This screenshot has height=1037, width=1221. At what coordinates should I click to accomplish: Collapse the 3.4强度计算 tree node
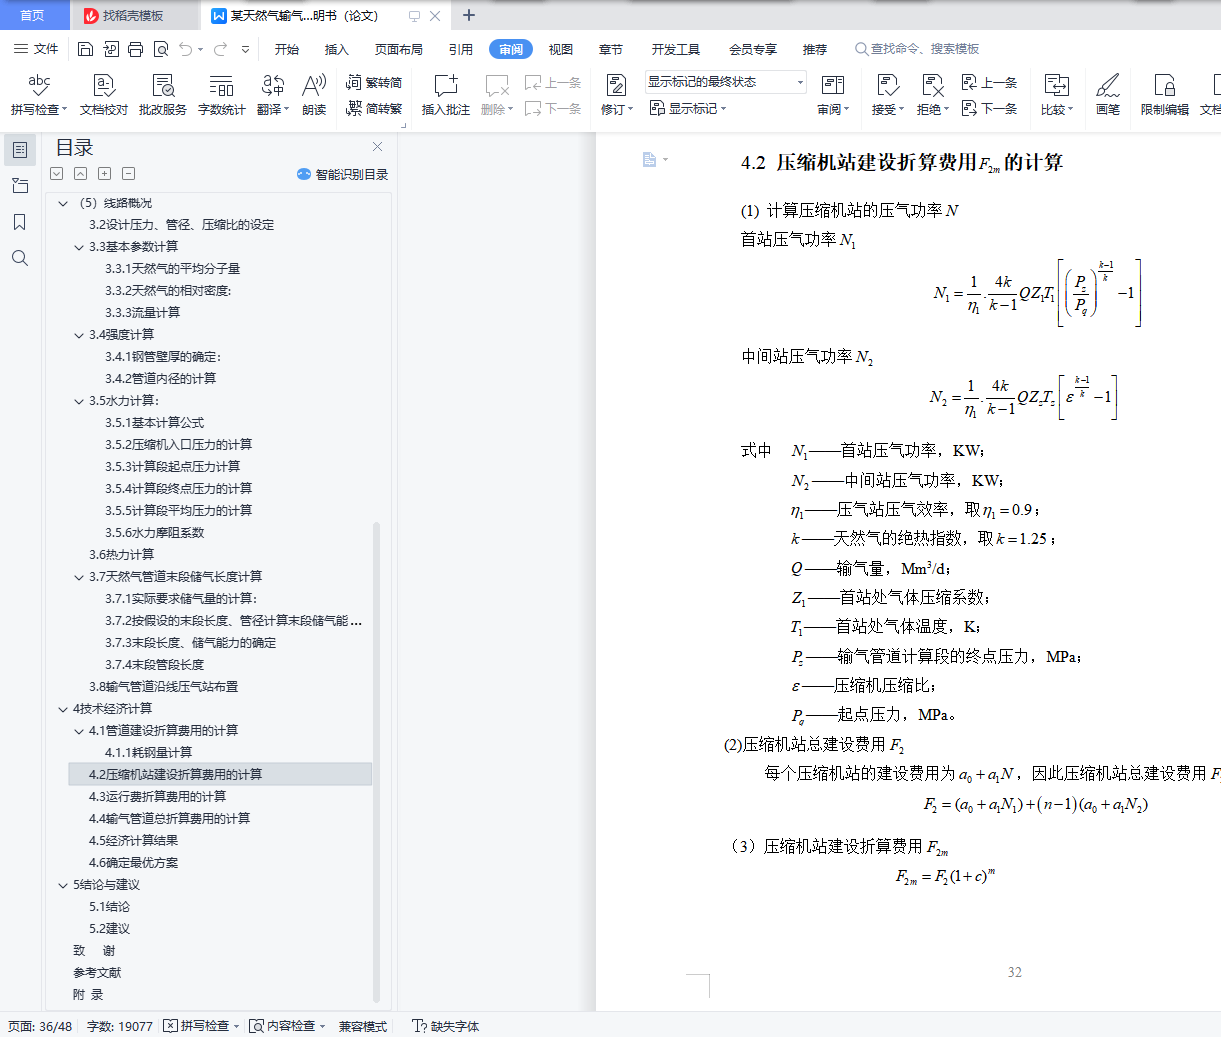click(79, 335)
